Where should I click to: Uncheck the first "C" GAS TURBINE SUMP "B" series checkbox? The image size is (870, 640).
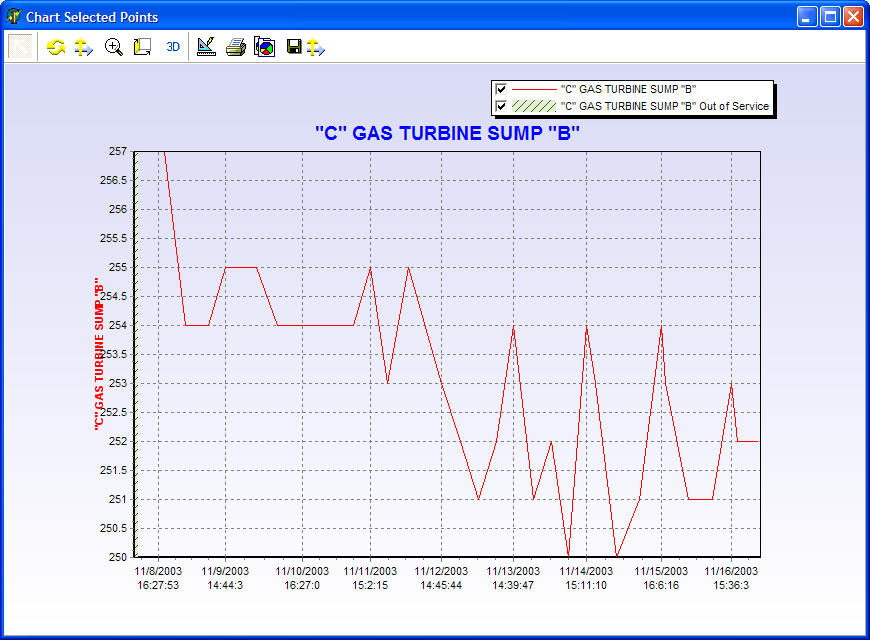501,89
